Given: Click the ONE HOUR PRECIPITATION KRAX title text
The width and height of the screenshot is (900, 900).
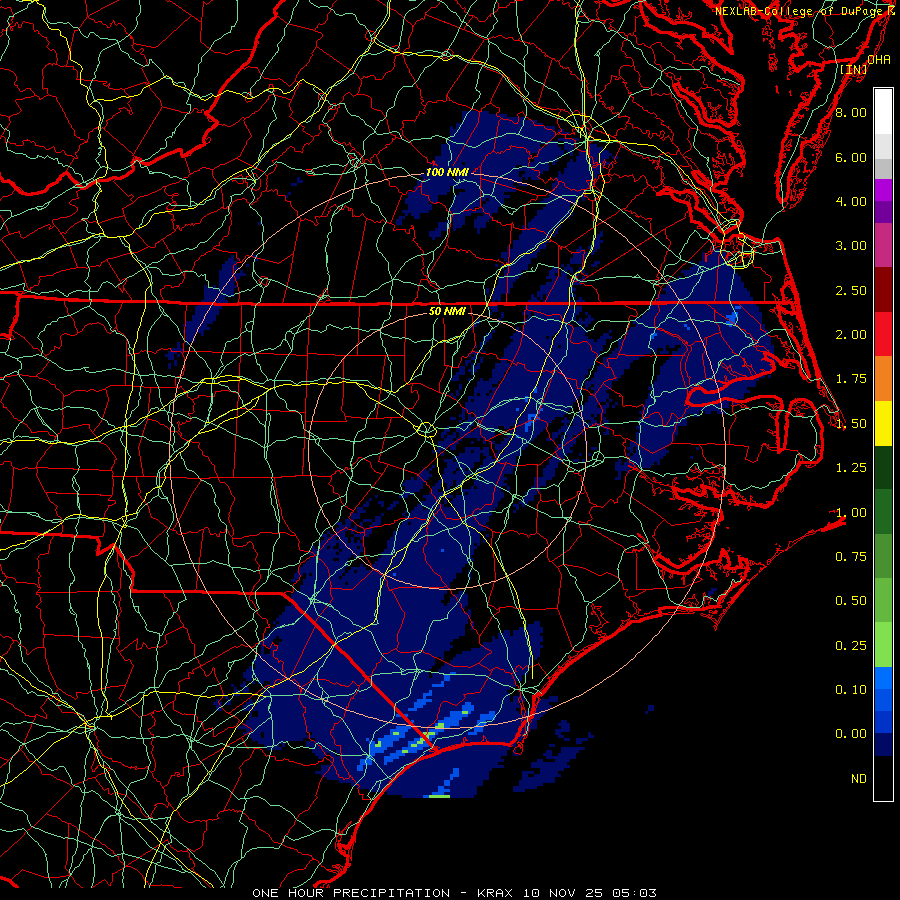Looking at the screenshot, I should (454, 893).
